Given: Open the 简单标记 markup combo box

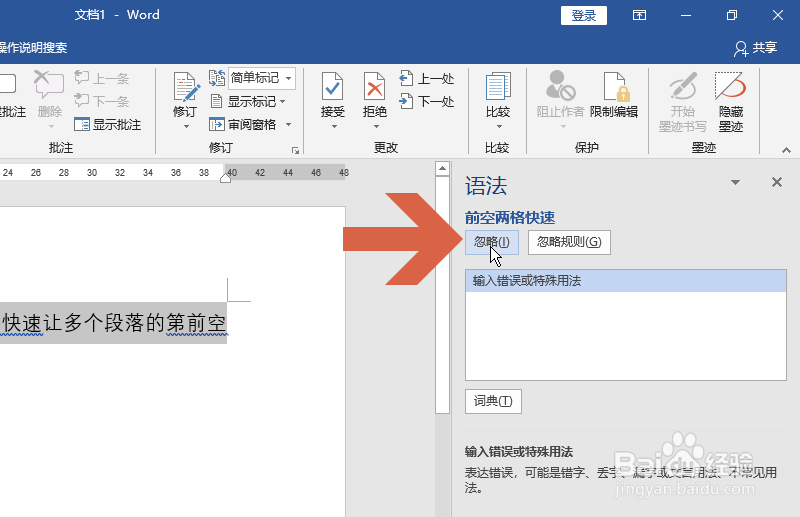Looking at the screenshot, I should (261, 78).
